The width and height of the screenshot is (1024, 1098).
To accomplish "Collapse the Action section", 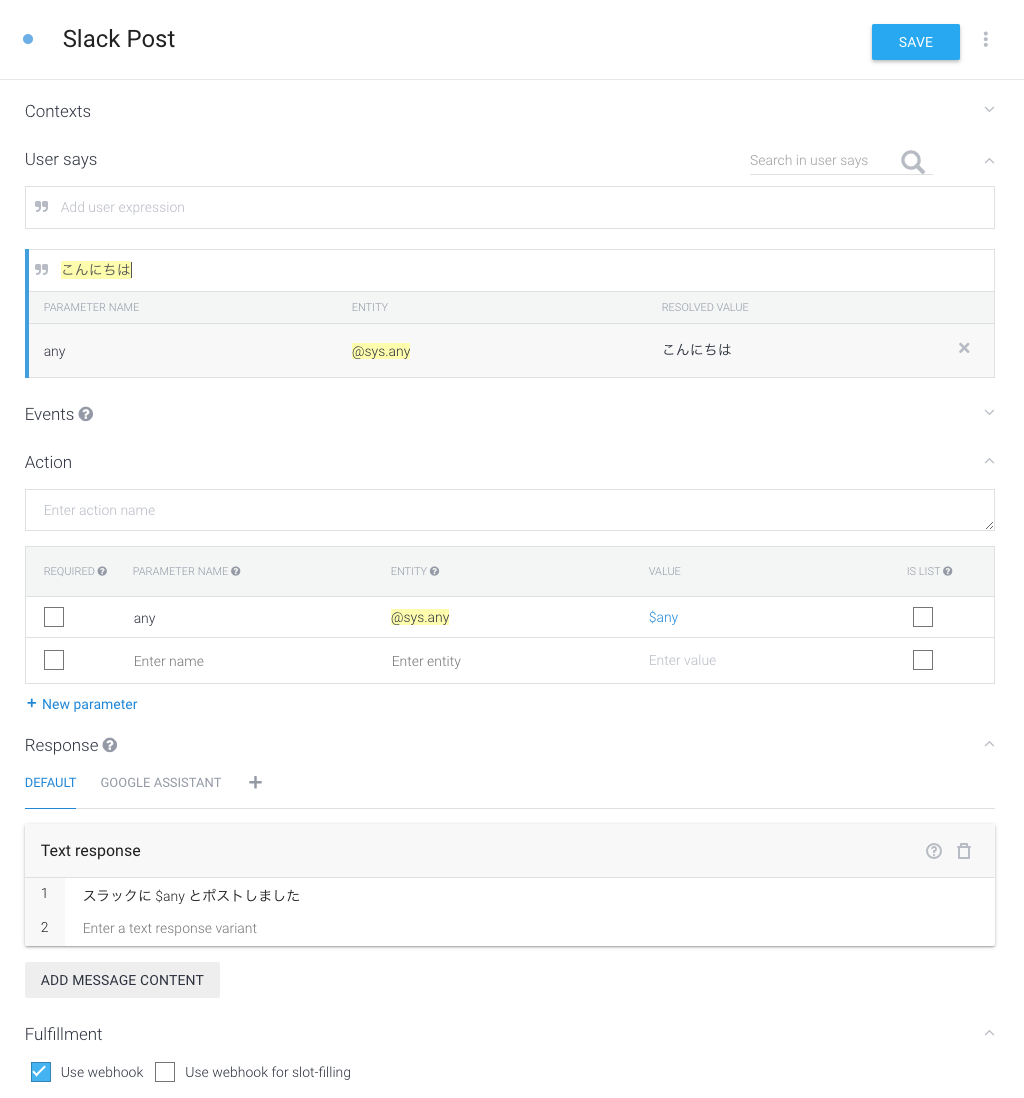I will point(989,461).
